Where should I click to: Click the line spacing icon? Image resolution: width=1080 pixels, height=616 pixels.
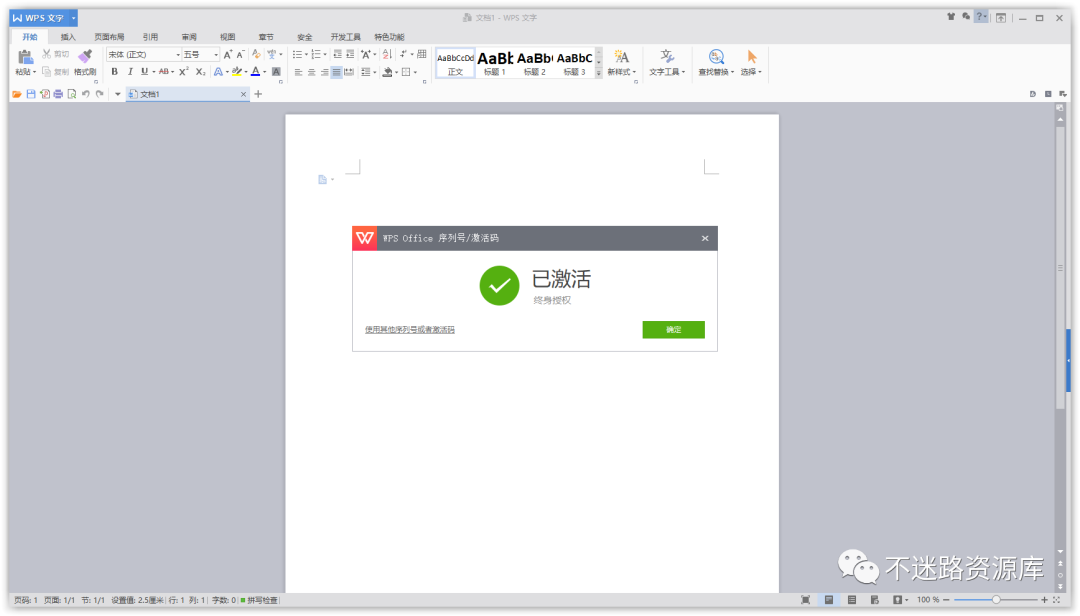[x=365, y=72]
